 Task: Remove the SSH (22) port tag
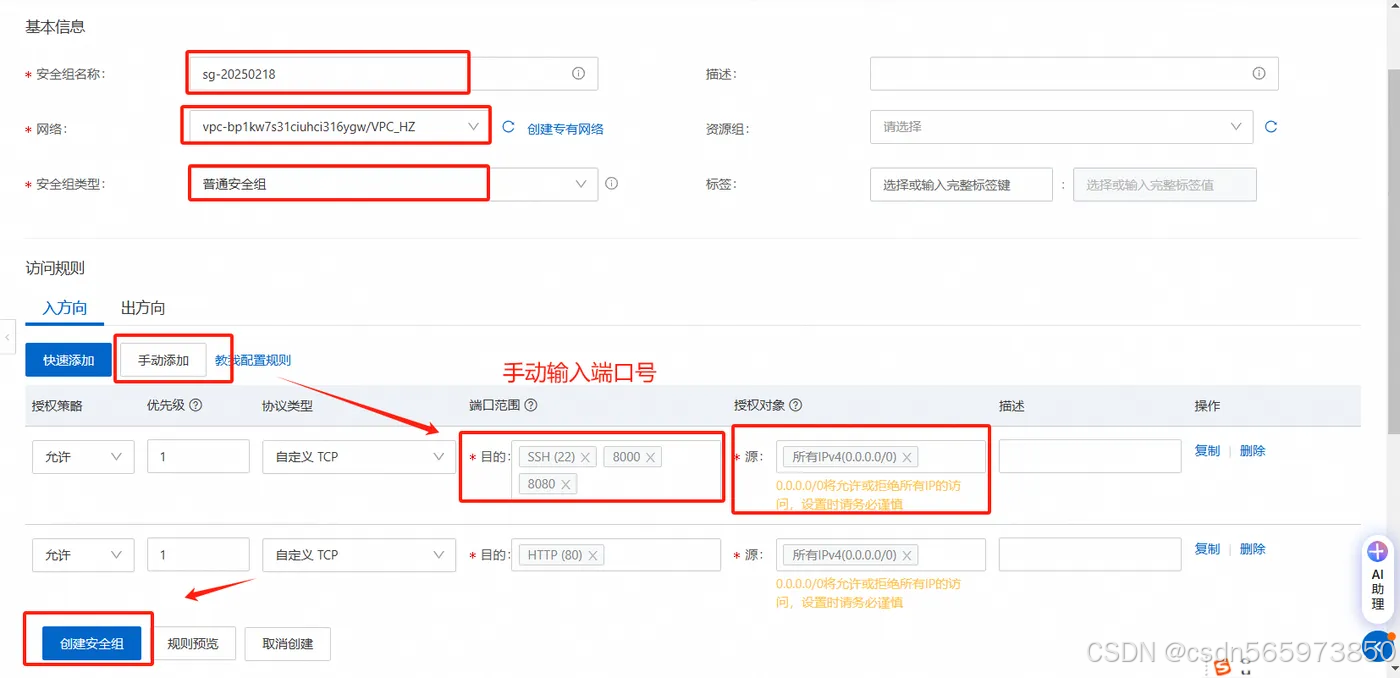[x=586, y=457]
